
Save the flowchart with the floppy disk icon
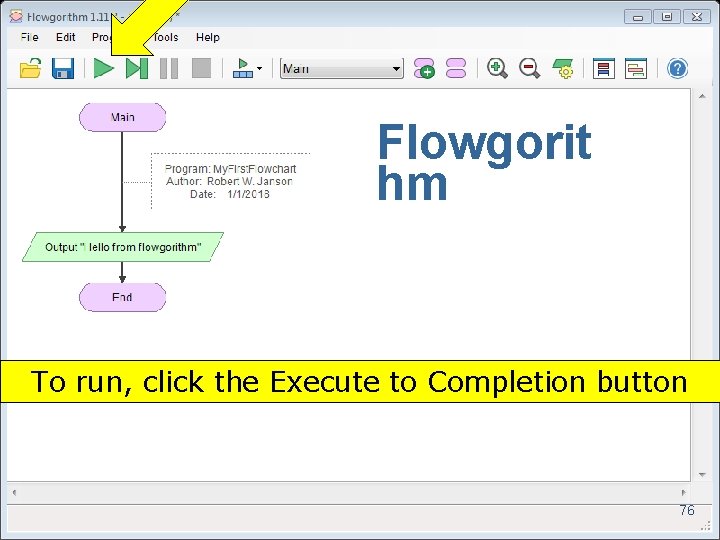63,69
